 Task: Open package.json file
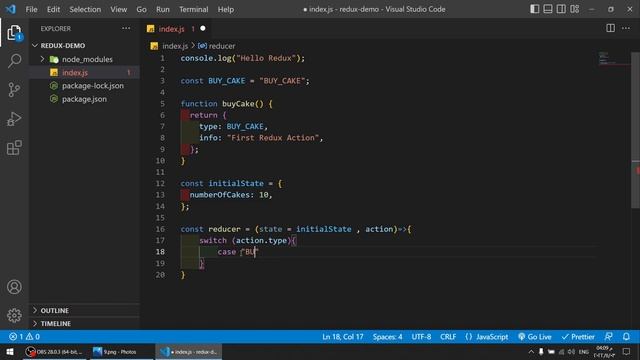pyautogui.click(x=85, y=99)
